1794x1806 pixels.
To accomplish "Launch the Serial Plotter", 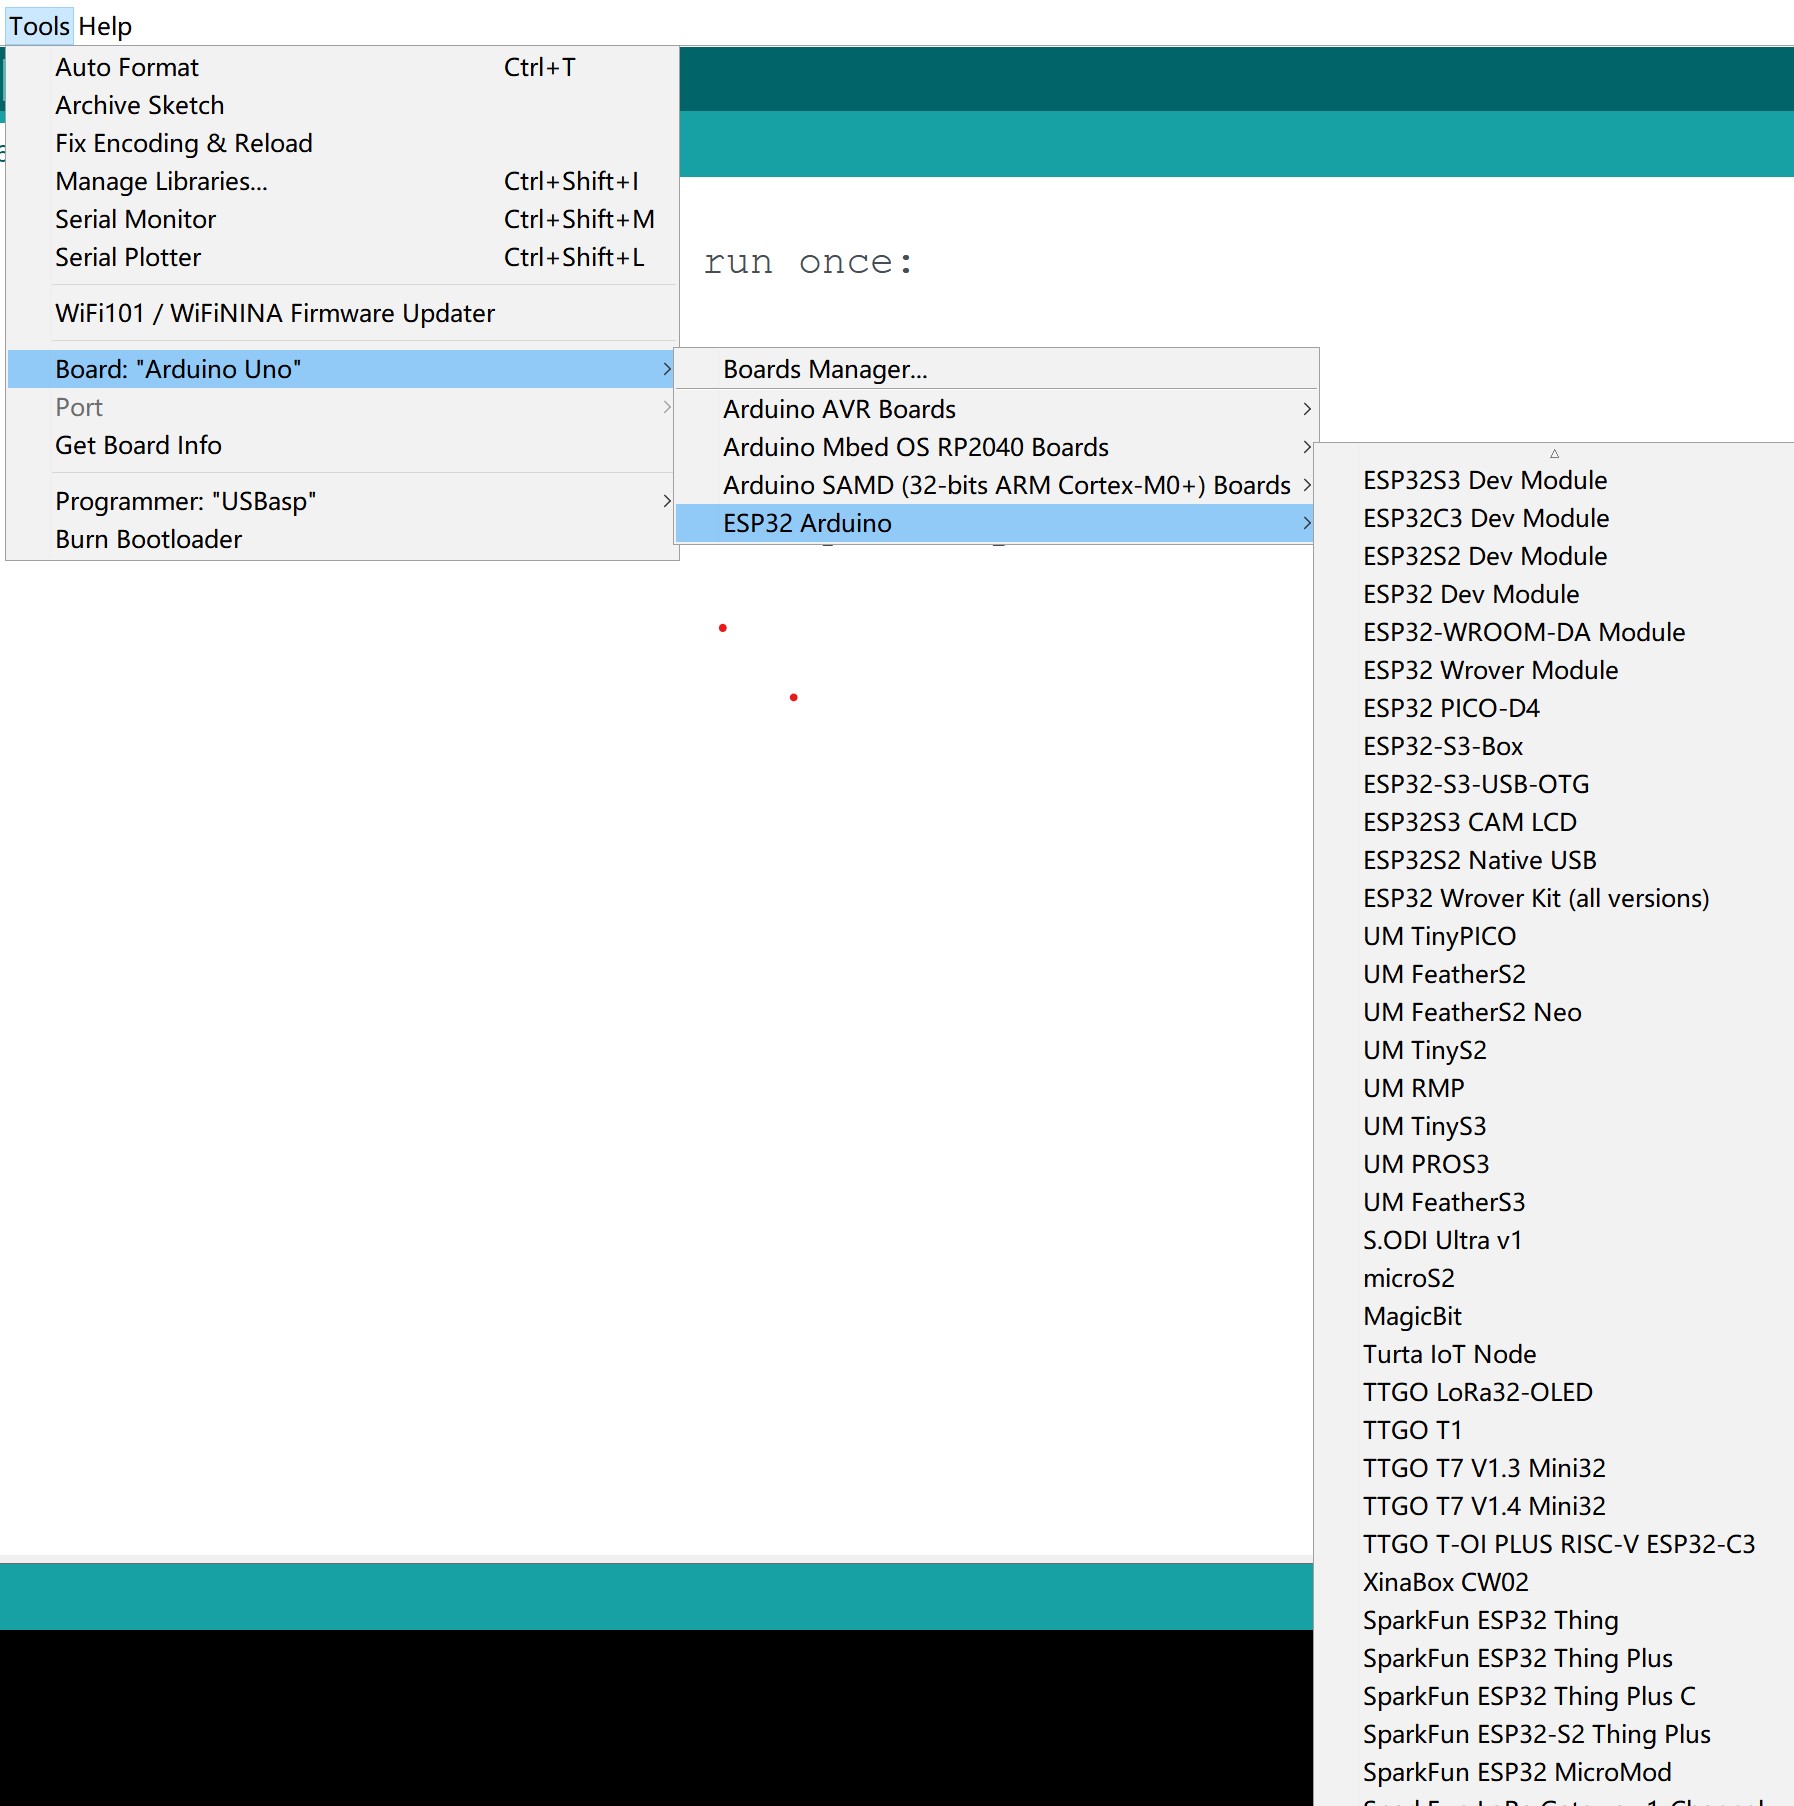I will click(343, 257).
